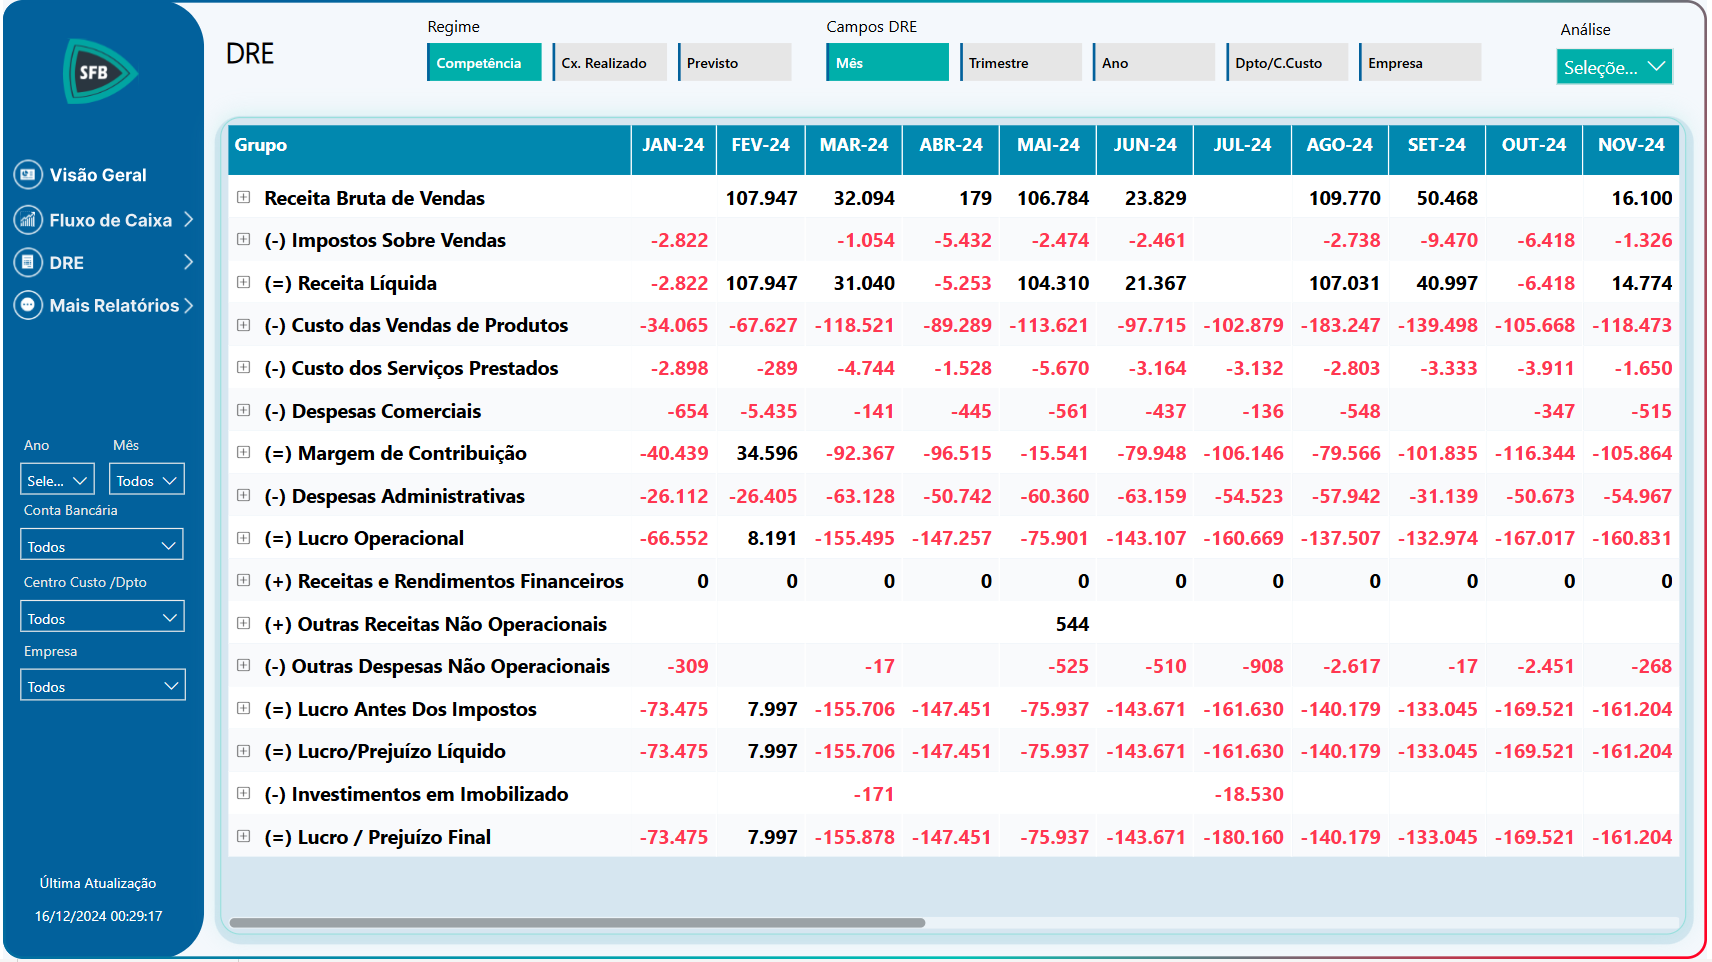Open the Empresa filter dropdown in sidebar

[102, 685]
